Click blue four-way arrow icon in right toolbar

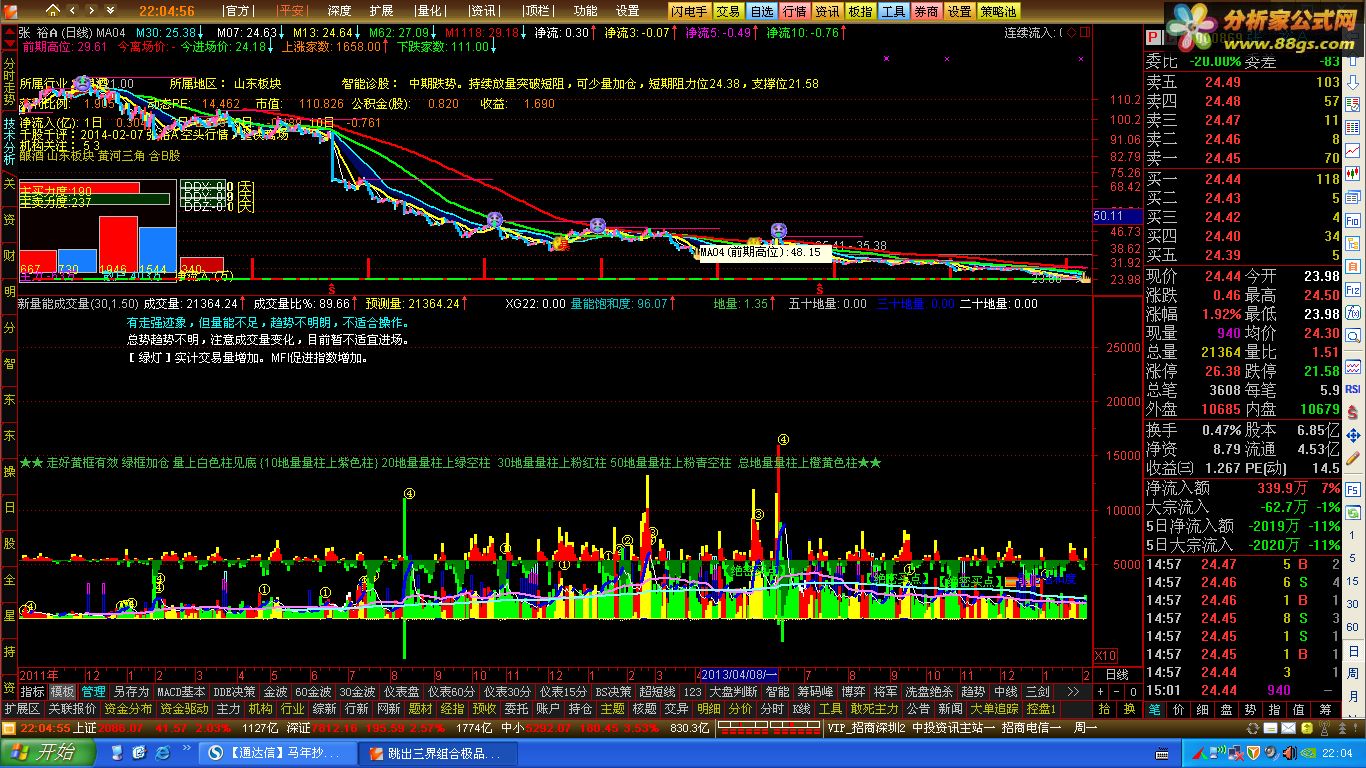1353,436
